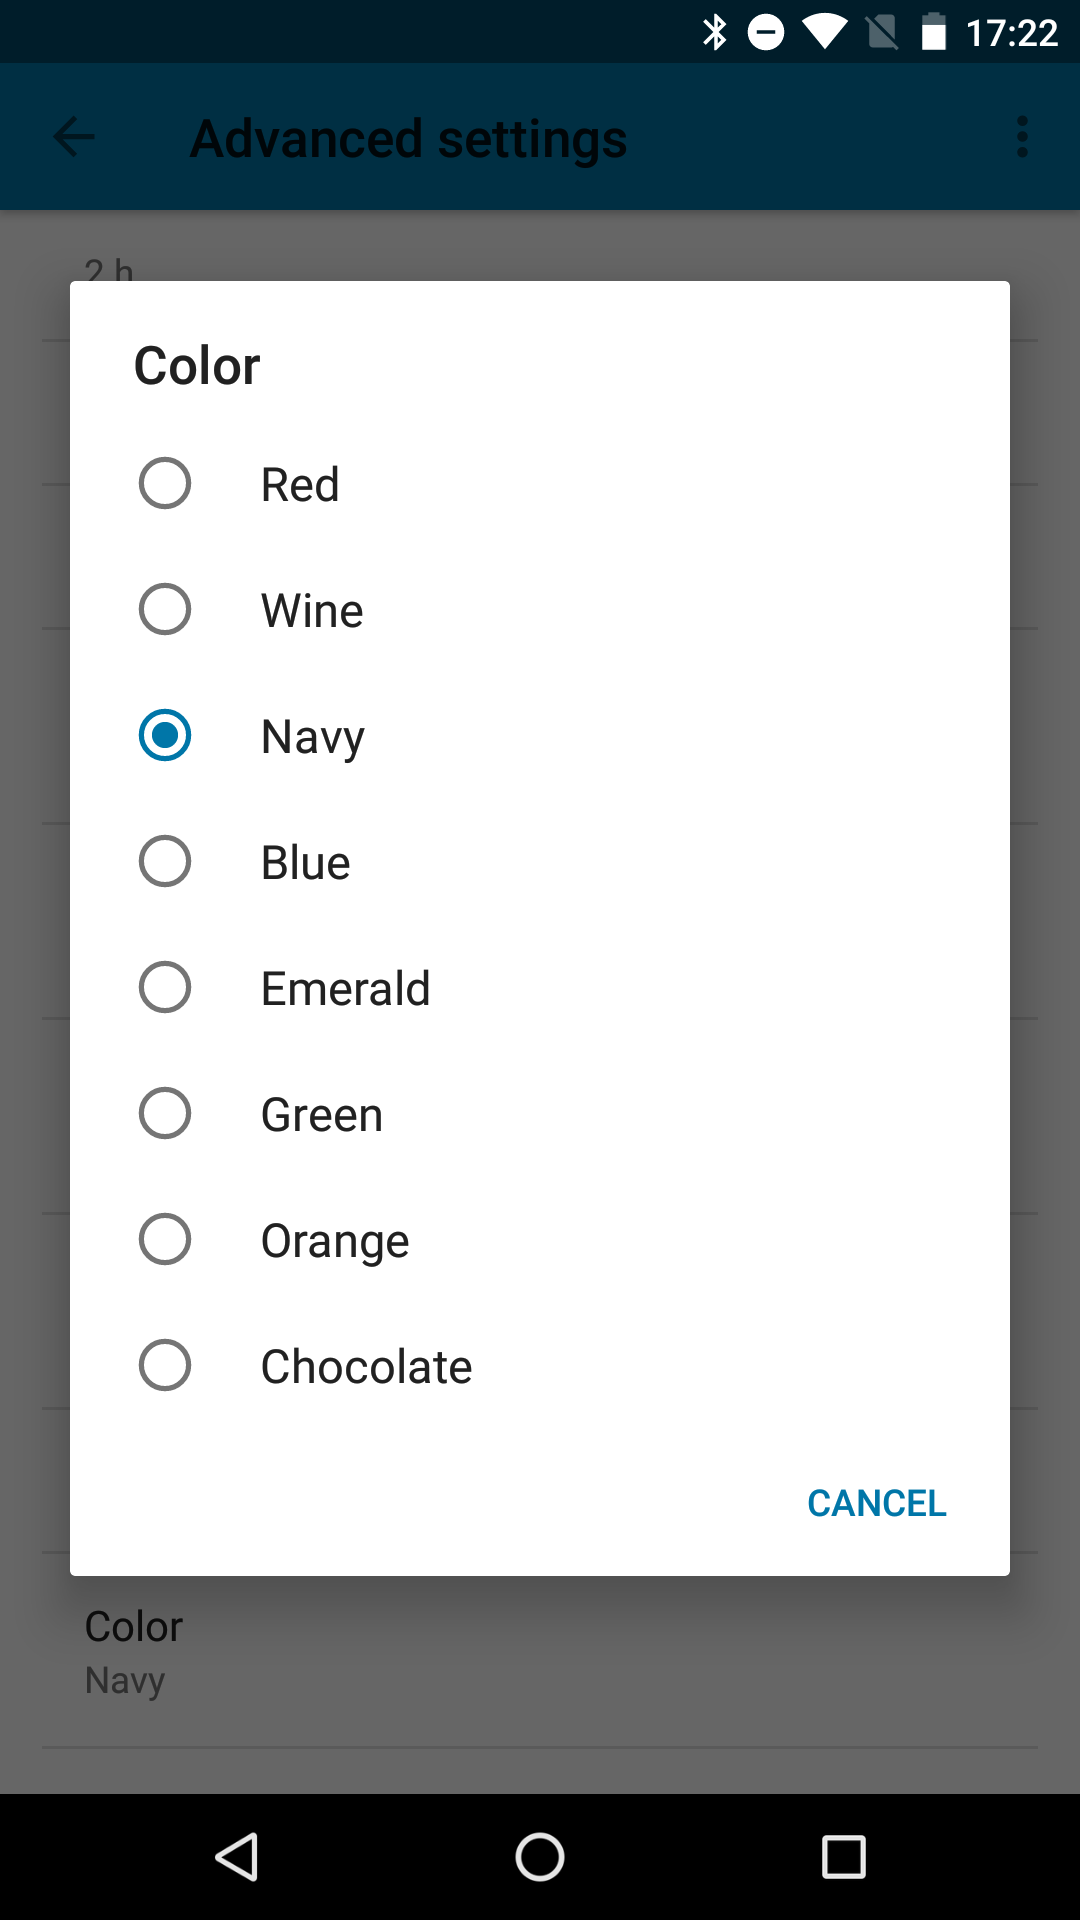Screen dimensions: 1080x1920
Task: Tap the Color Navy setting row
Action: [x=540, y=1652]
